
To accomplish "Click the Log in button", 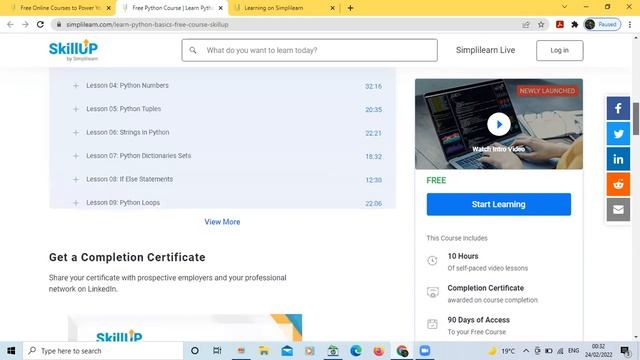I will [x=560, y=50].
